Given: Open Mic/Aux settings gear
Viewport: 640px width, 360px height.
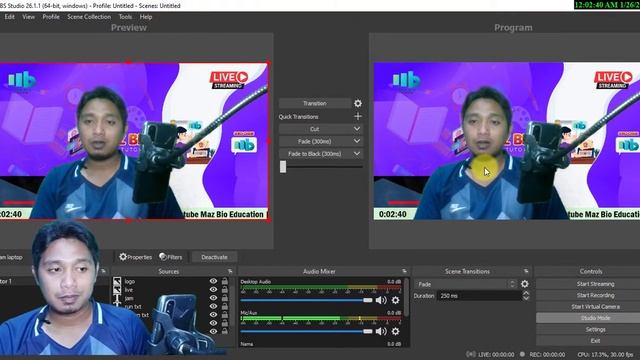Looking at the screenshot, I should 396,331.
